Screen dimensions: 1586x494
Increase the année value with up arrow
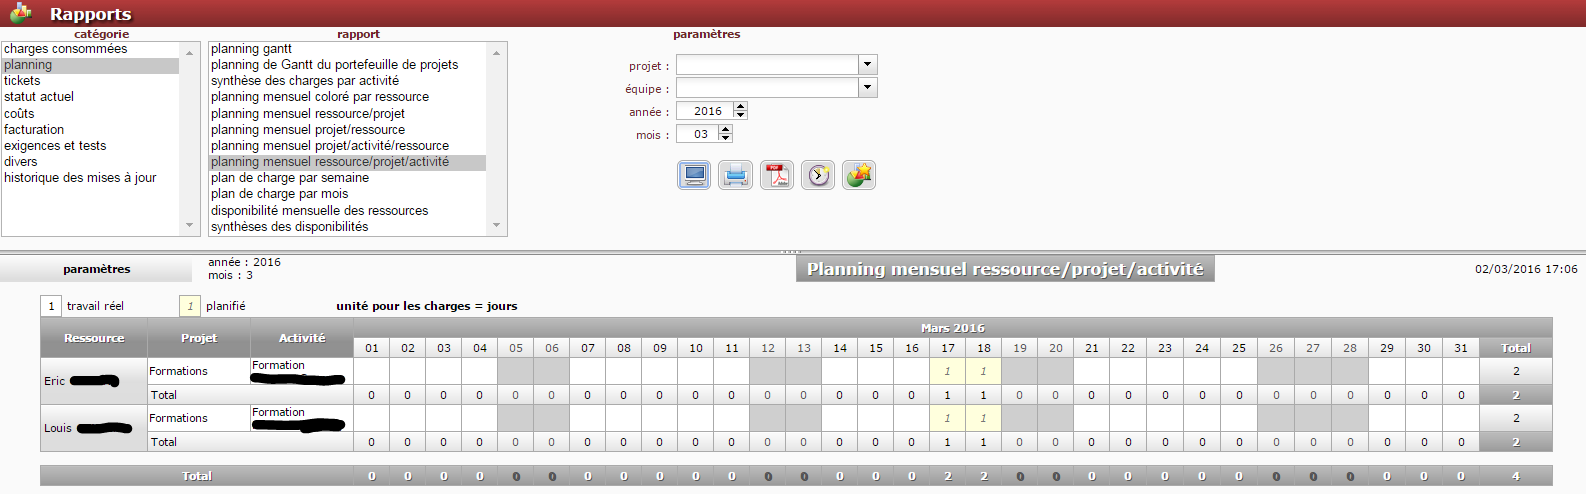[x=740, y=106]
